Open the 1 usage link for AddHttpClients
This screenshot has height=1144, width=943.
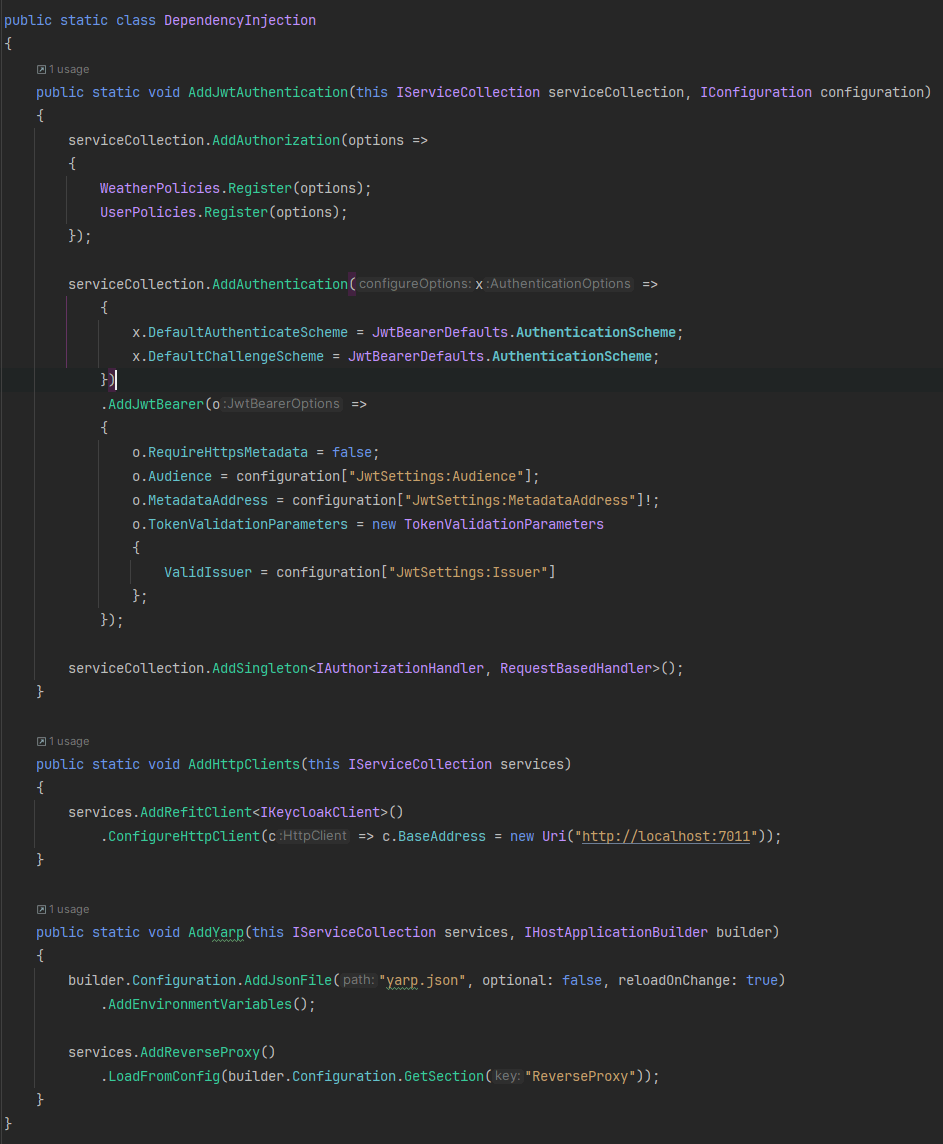tap(68, 740)
